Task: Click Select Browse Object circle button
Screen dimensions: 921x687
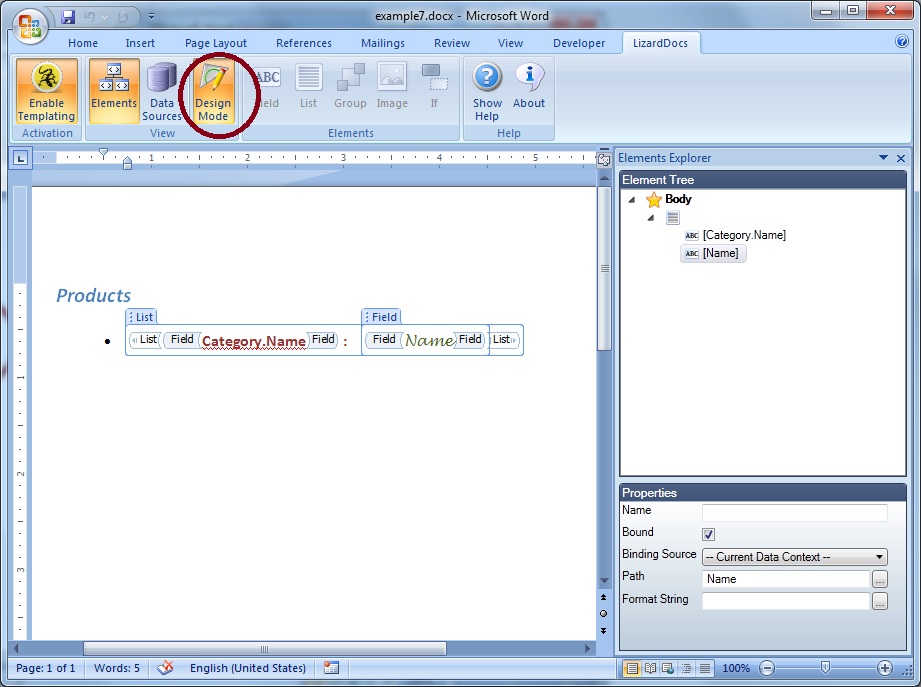Action: coord(603,614)
